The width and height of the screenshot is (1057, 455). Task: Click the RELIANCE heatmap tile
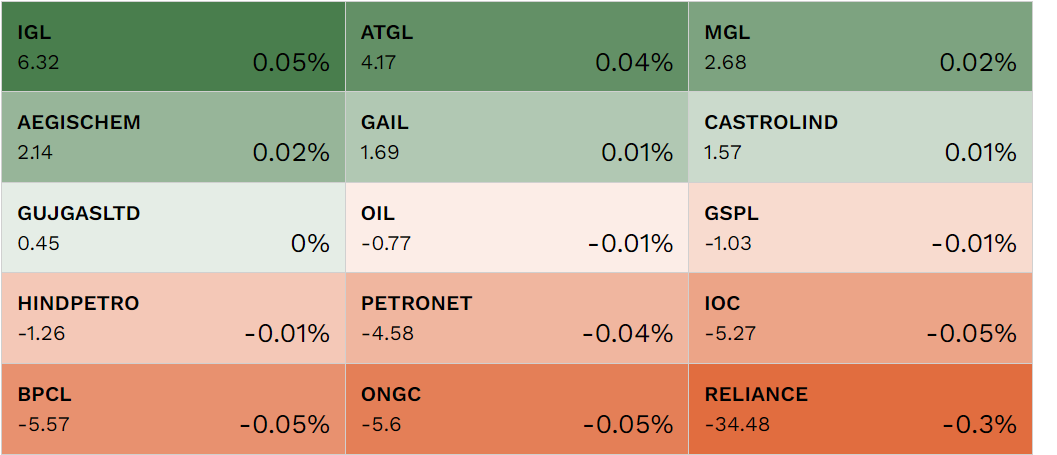click(x=860, y=409)
